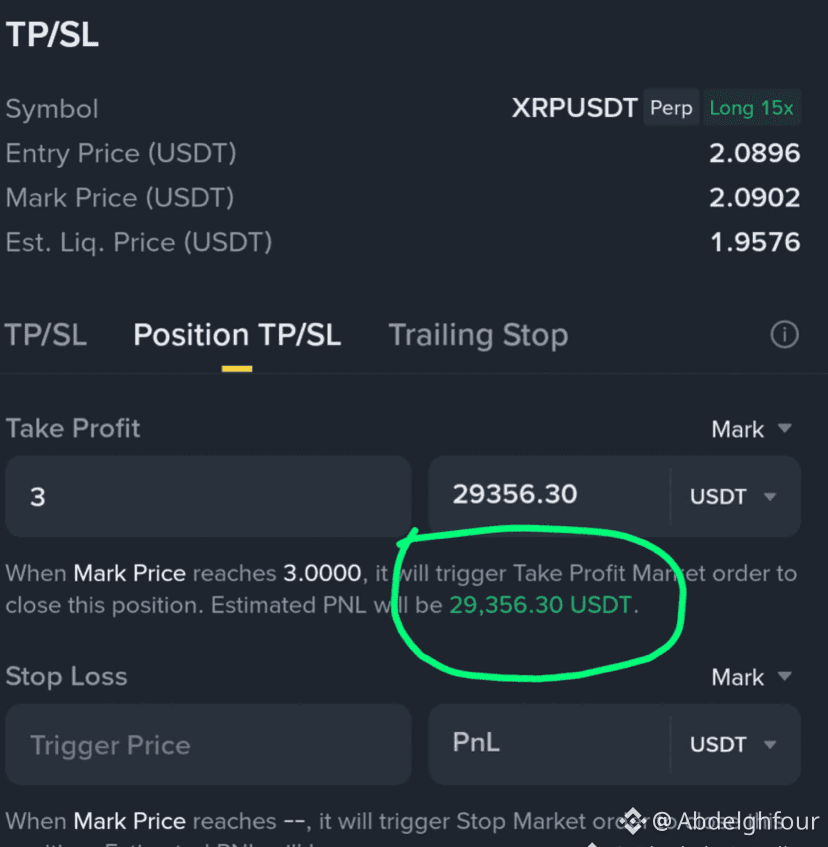Switch to the TP/SL tab
Viewport: 828px width, 847px height.
tap(46, 334)
